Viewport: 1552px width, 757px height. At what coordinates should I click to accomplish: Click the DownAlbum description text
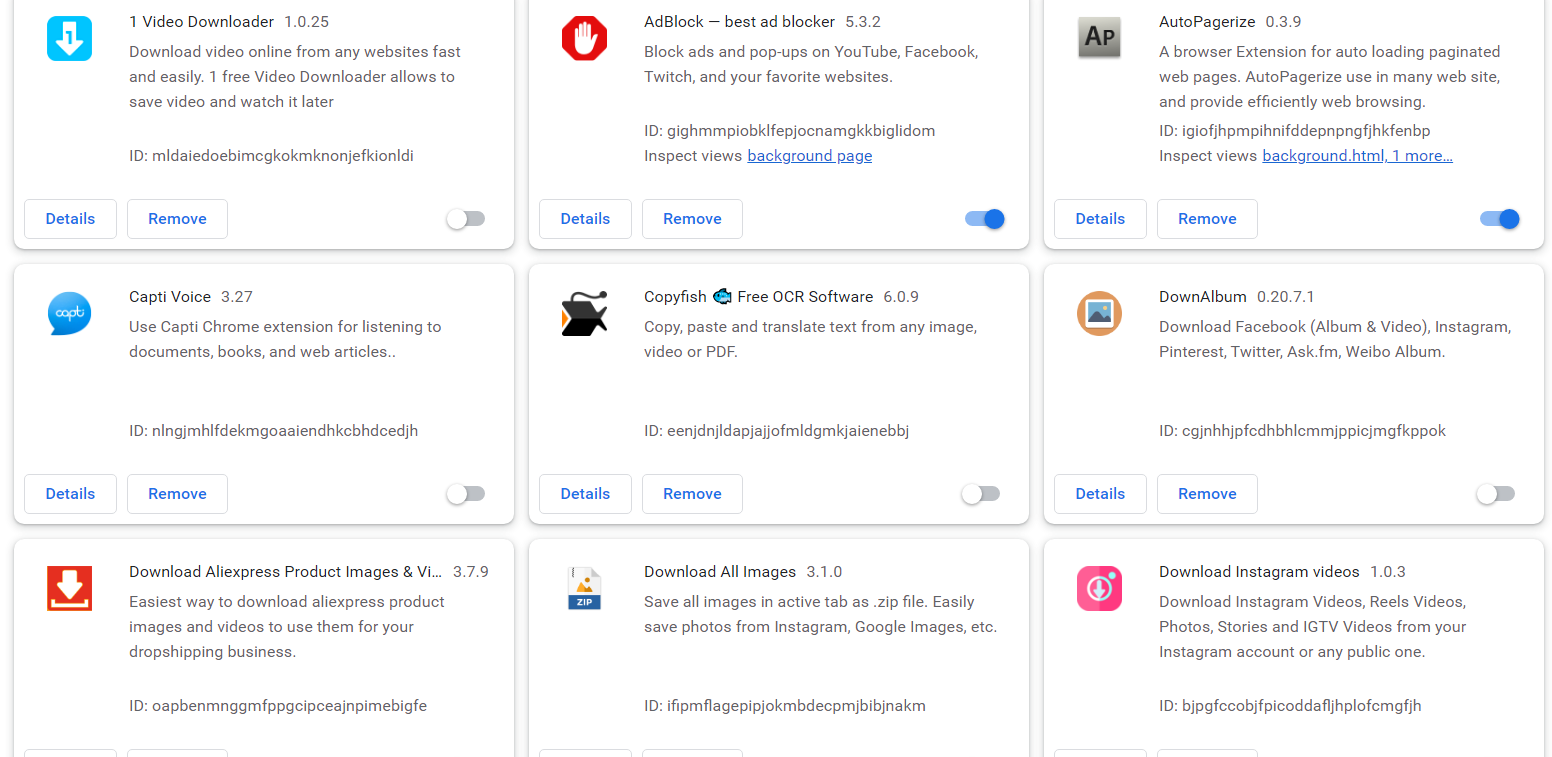click(x=1335, y=339)
